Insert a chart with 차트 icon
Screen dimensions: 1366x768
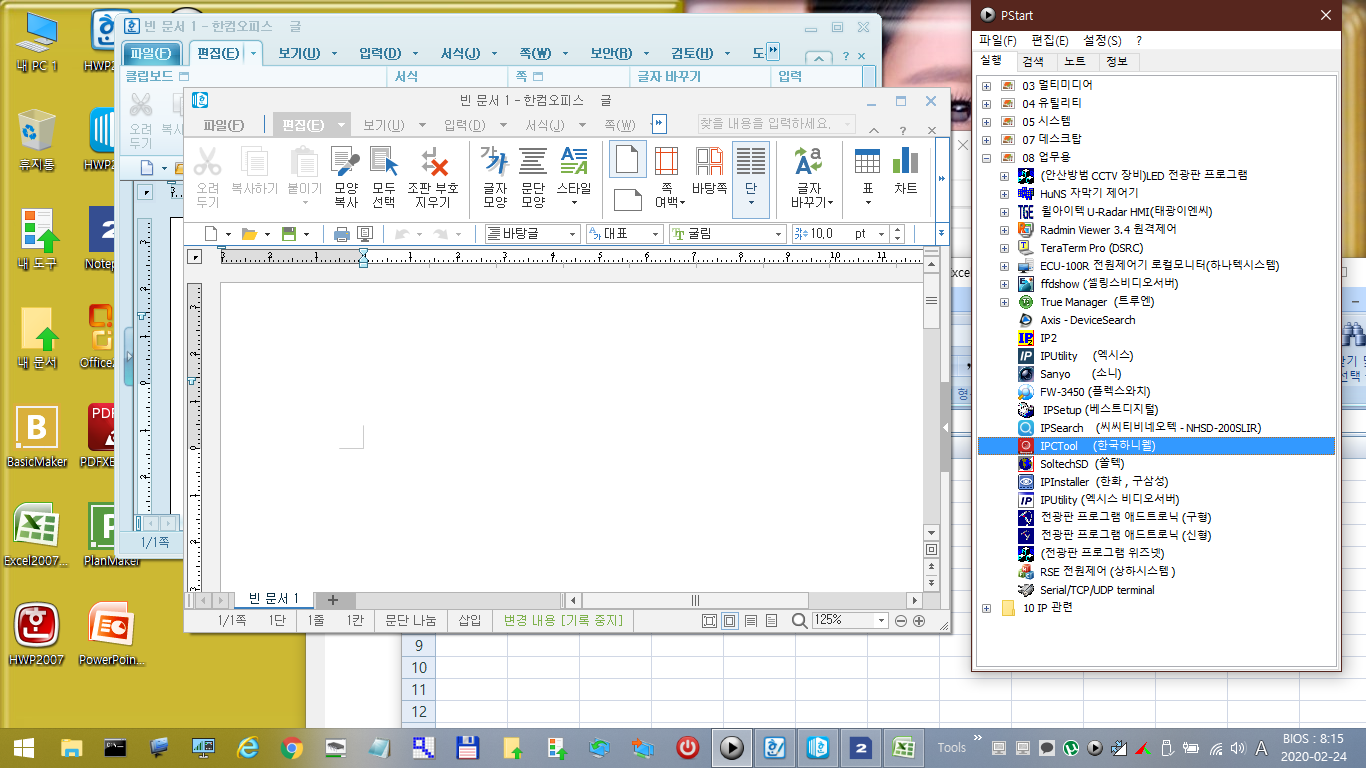tap(906, 170)
